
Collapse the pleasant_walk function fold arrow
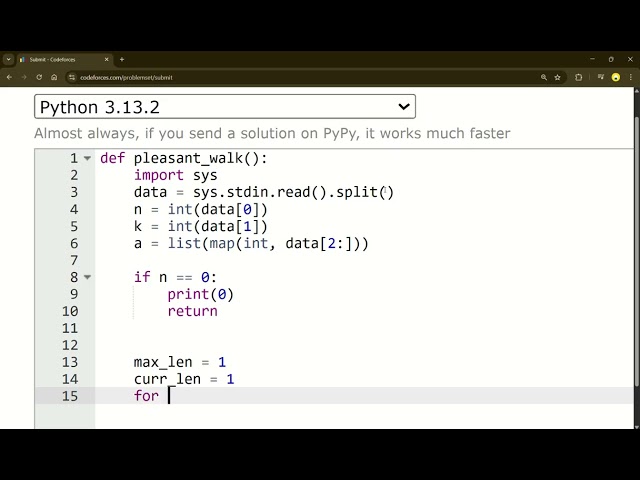pos(88,159)
